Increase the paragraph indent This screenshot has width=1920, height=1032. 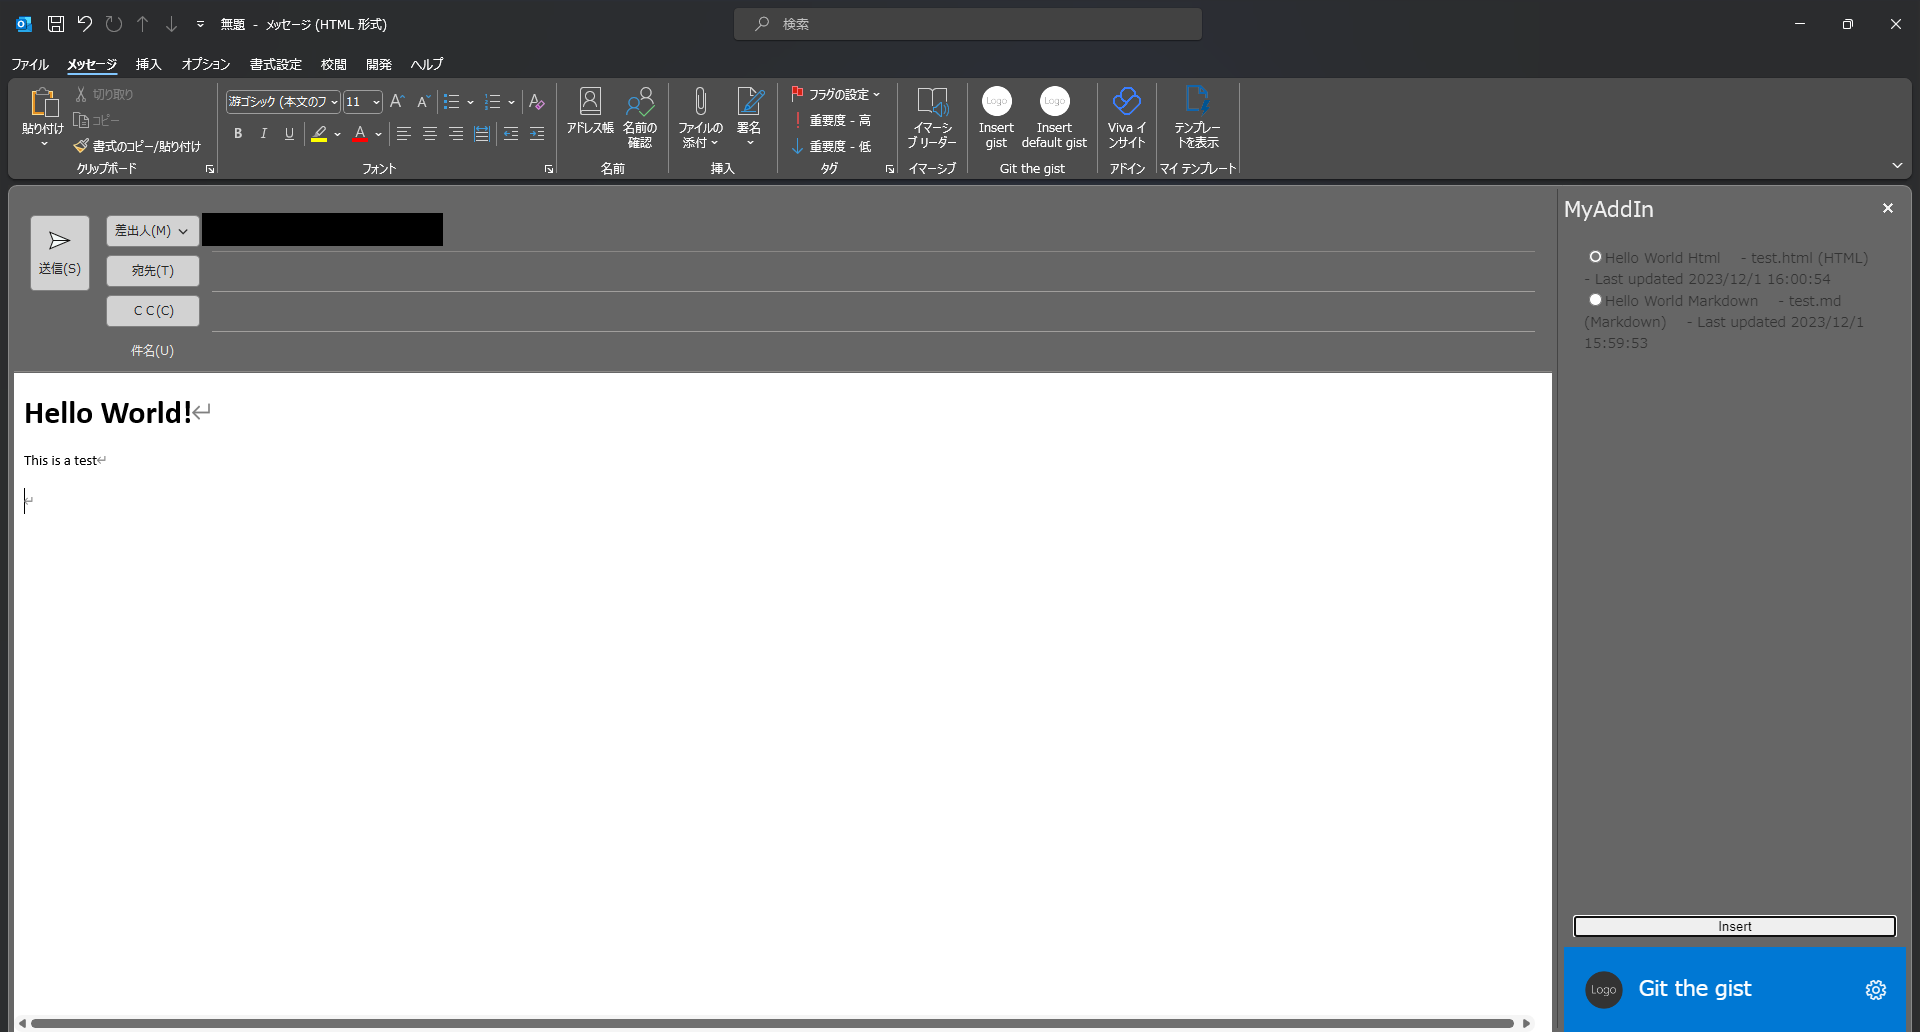click(537, 134)
